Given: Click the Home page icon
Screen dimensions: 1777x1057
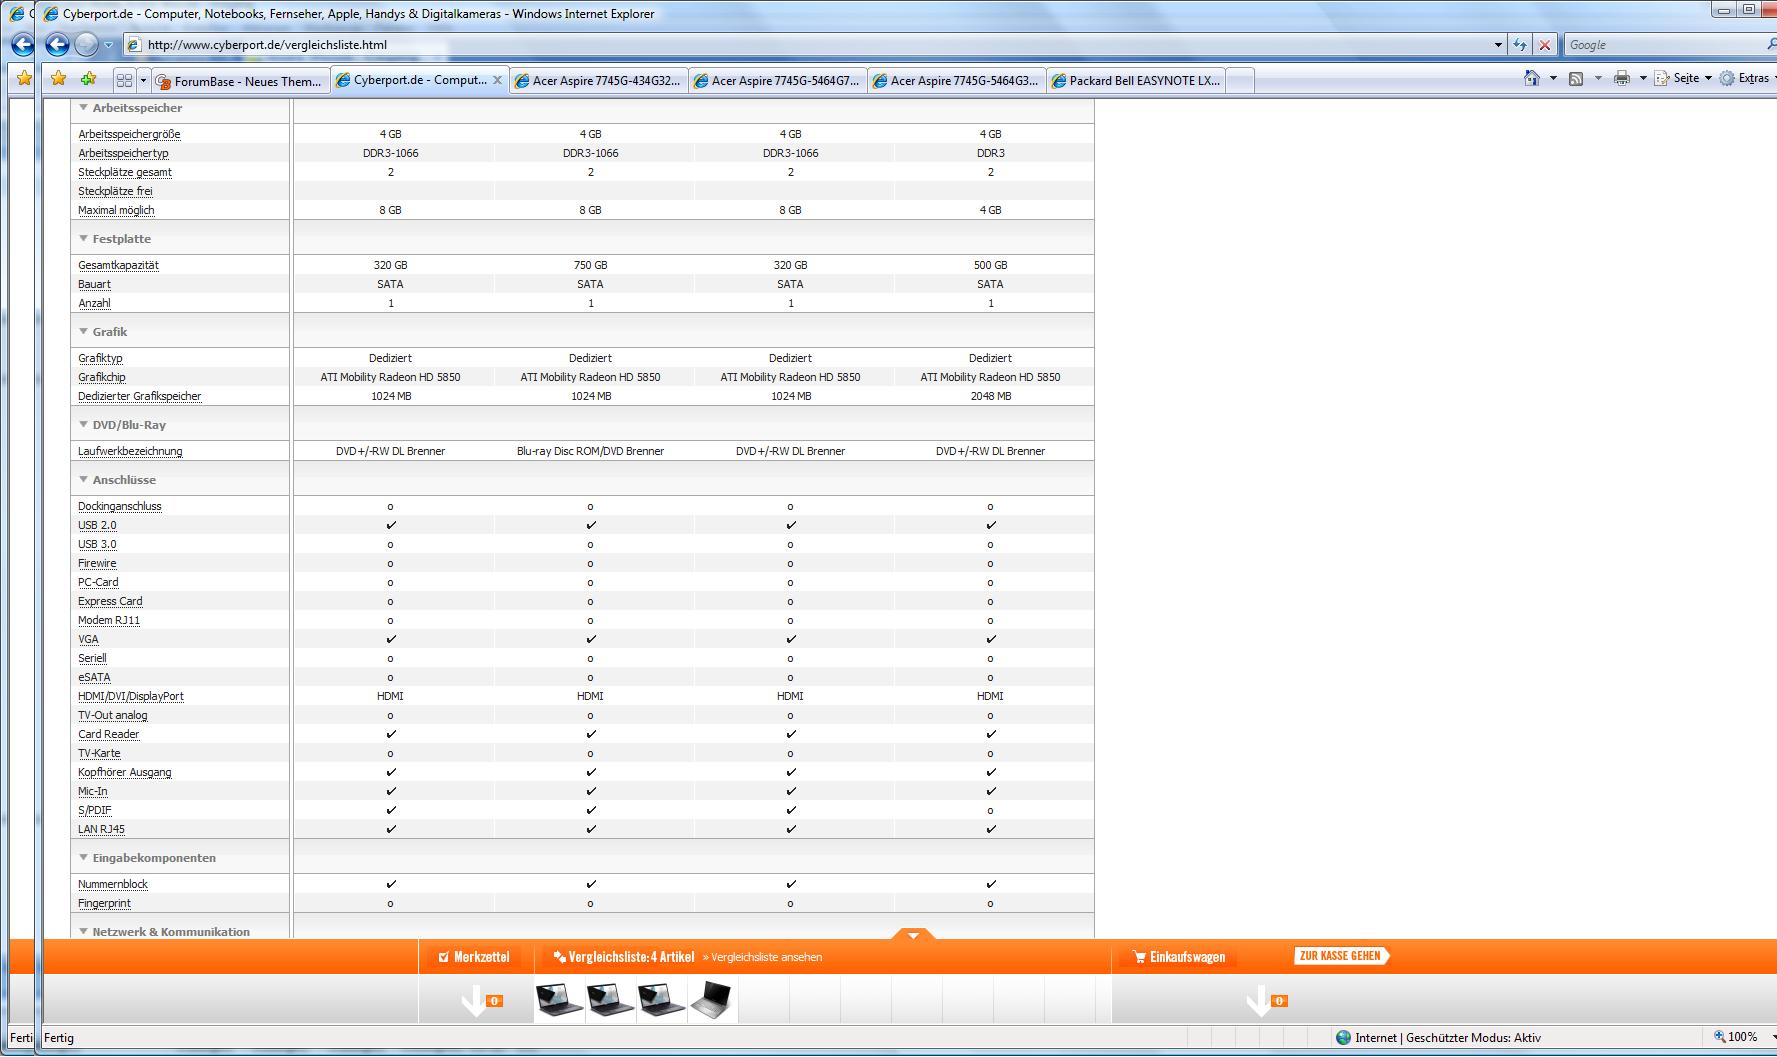Looking at the screenshot, I should (x=1531, y=78).
